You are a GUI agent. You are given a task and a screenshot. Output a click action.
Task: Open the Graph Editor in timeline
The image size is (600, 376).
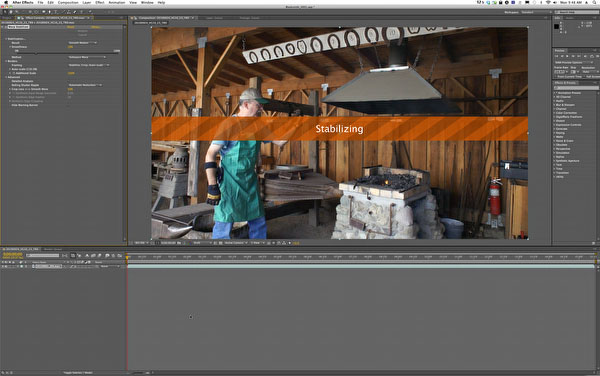pos(119,256)
